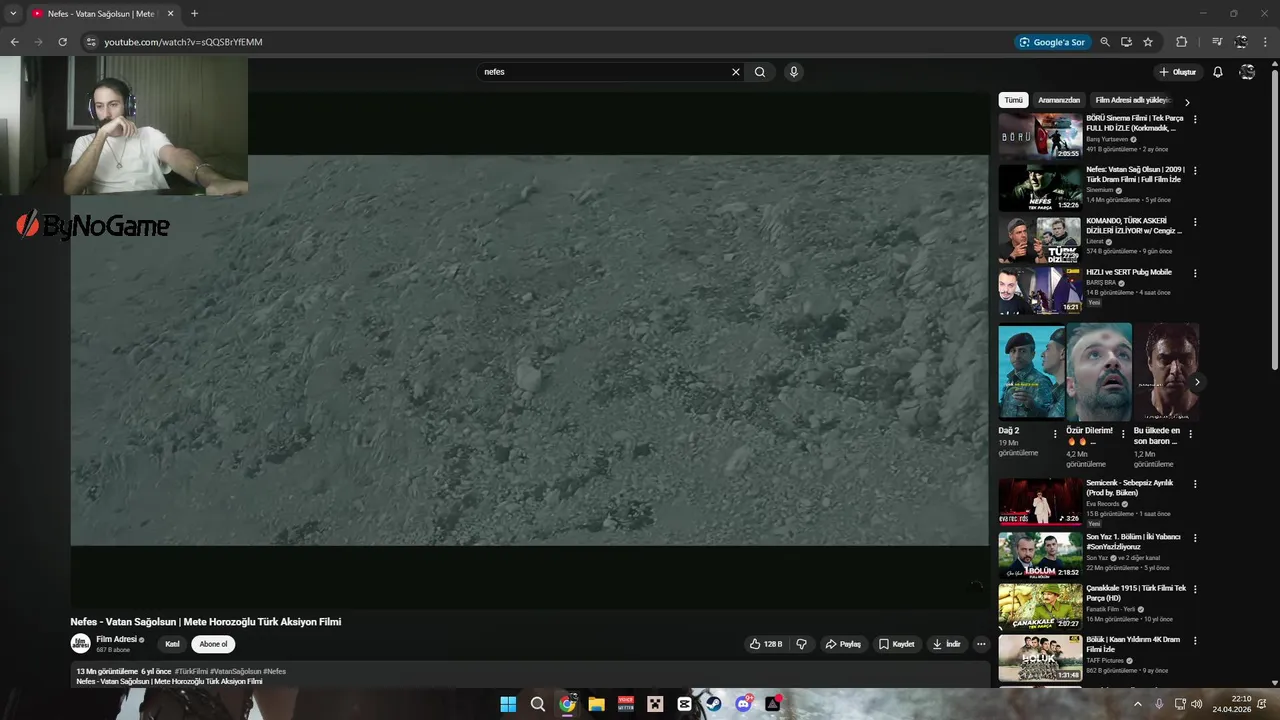Go back to the previous page

[14, 42]
